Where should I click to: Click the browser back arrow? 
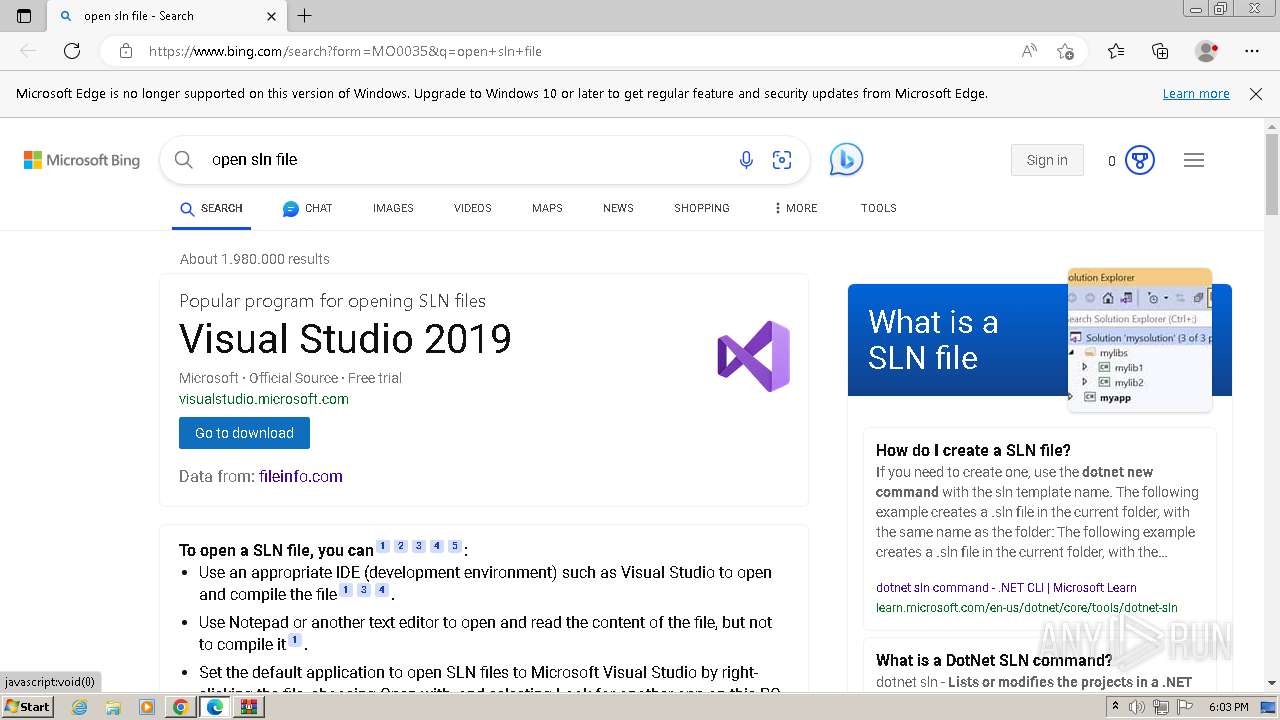(28, 51)
